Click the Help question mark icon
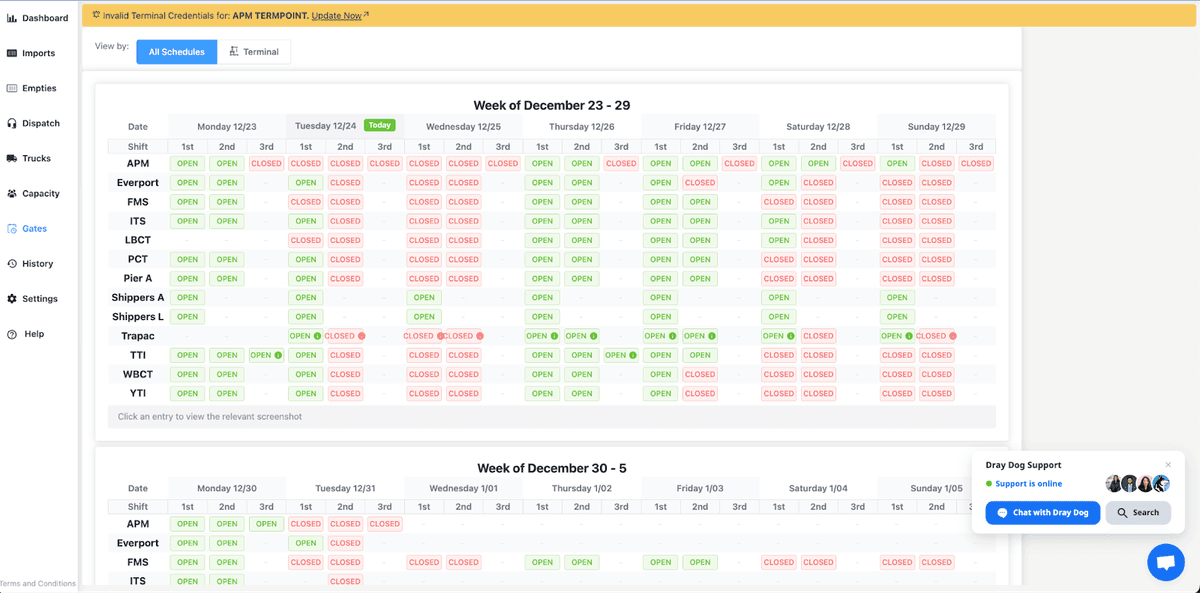The width and height of the screenshot is (1200, 593). (x=12, y=334)
